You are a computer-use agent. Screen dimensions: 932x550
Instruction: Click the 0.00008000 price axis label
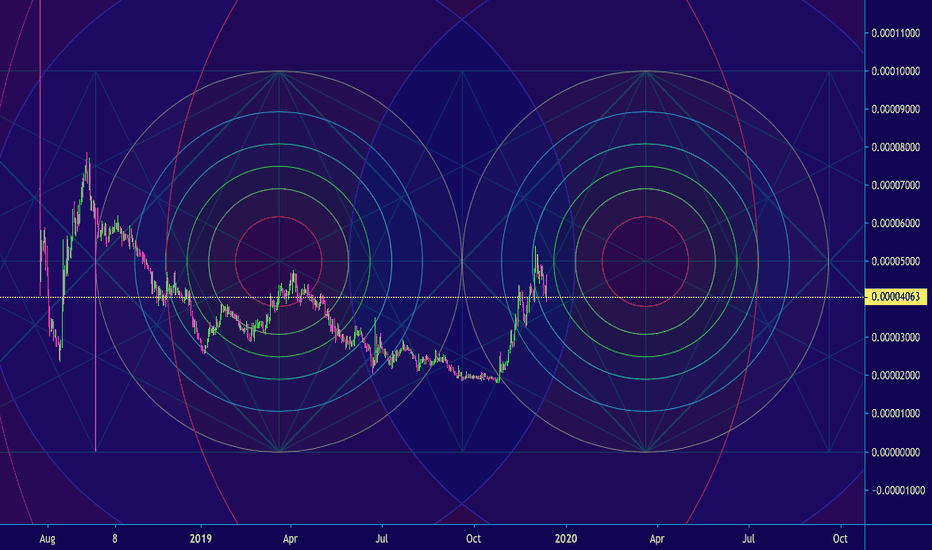[896, 147]
